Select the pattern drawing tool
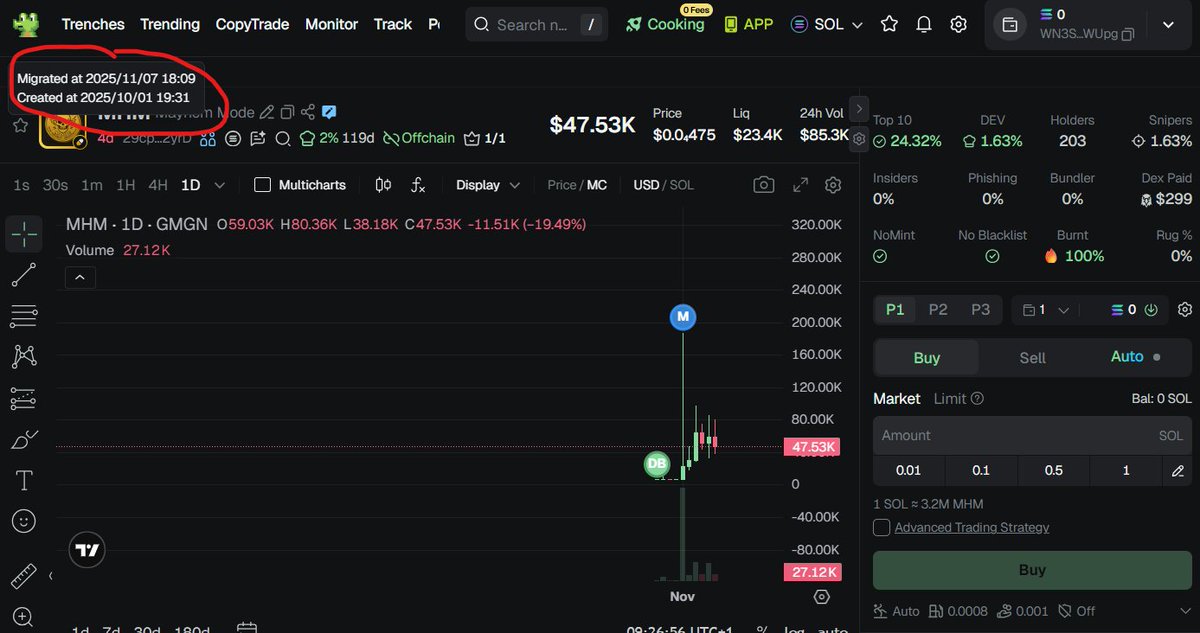 (x=24, y=356)
